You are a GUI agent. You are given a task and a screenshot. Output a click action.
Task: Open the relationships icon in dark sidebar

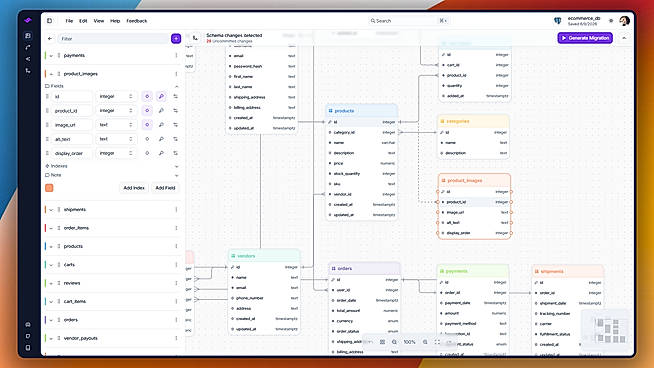tap(28, 48)
